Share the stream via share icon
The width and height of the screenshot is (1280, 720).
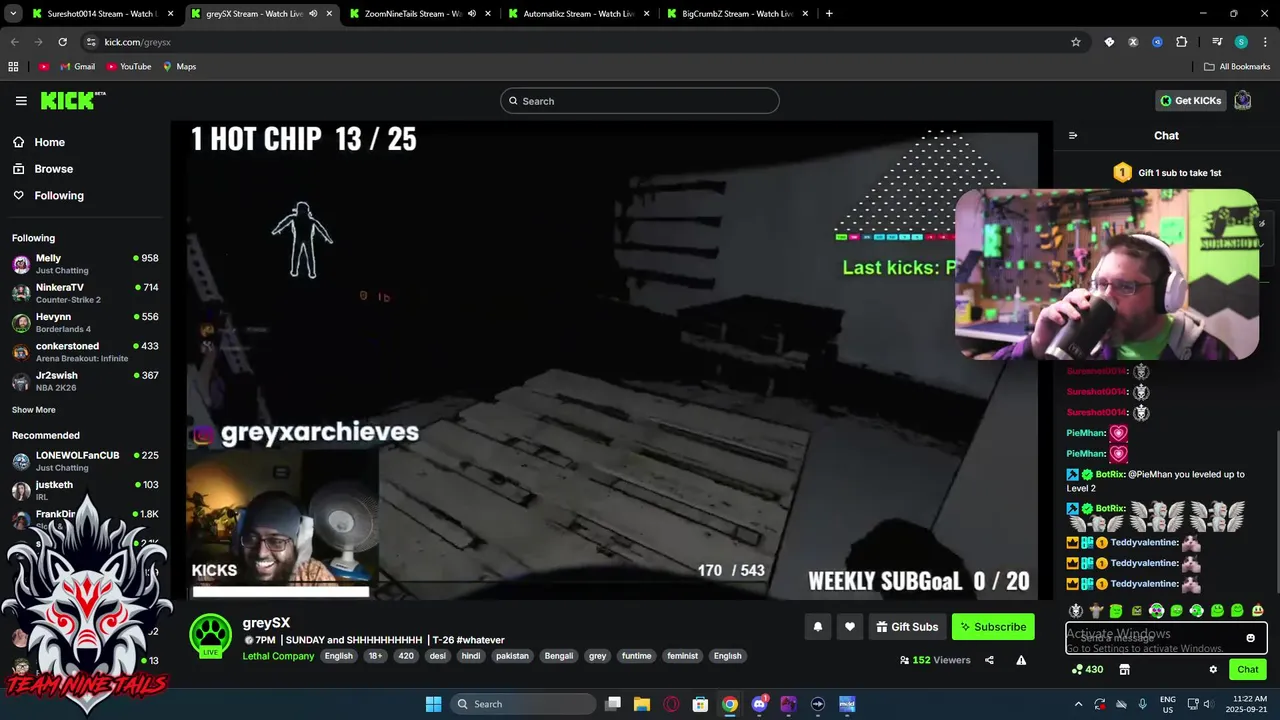pyautogui.click(x=989, y=660)
